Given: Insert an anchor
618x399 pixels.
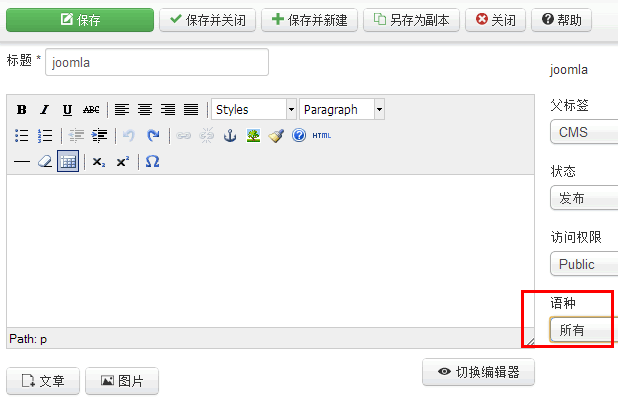Looking at the screenshot, I should [x=230, y=136].
